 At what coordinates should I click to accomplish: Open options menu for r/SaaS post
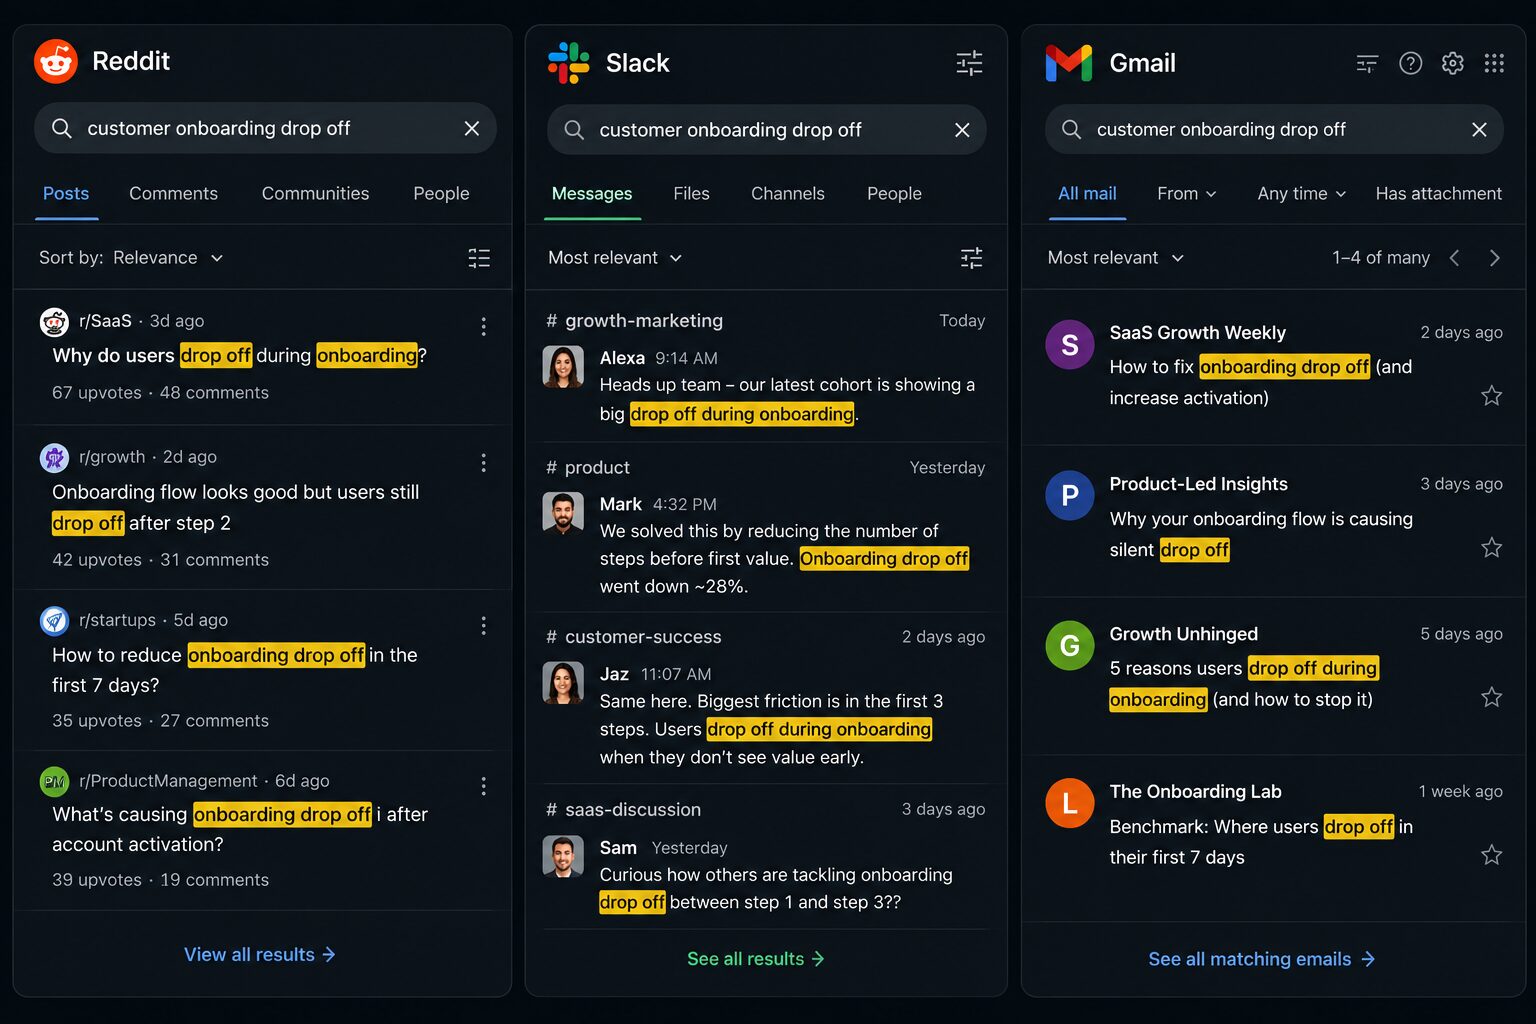(483, 326)
